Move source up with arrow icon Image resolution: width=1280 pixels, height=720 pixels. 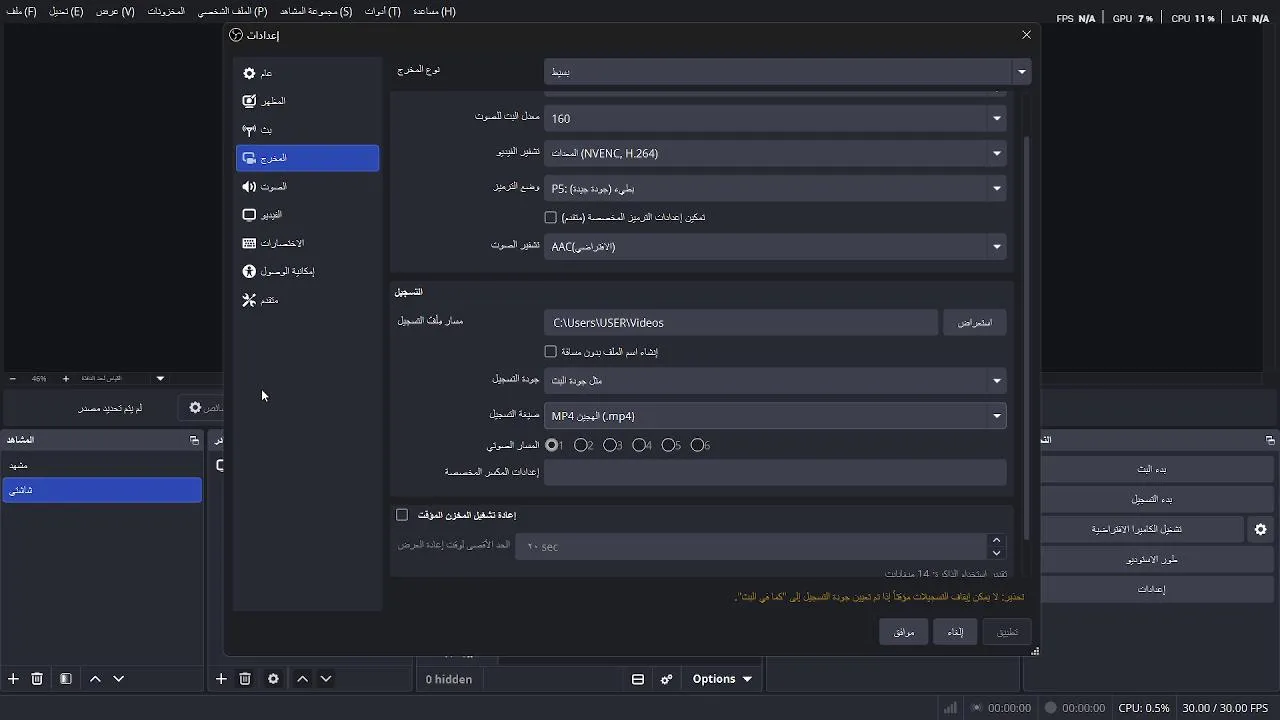click(x=302, y=679)
